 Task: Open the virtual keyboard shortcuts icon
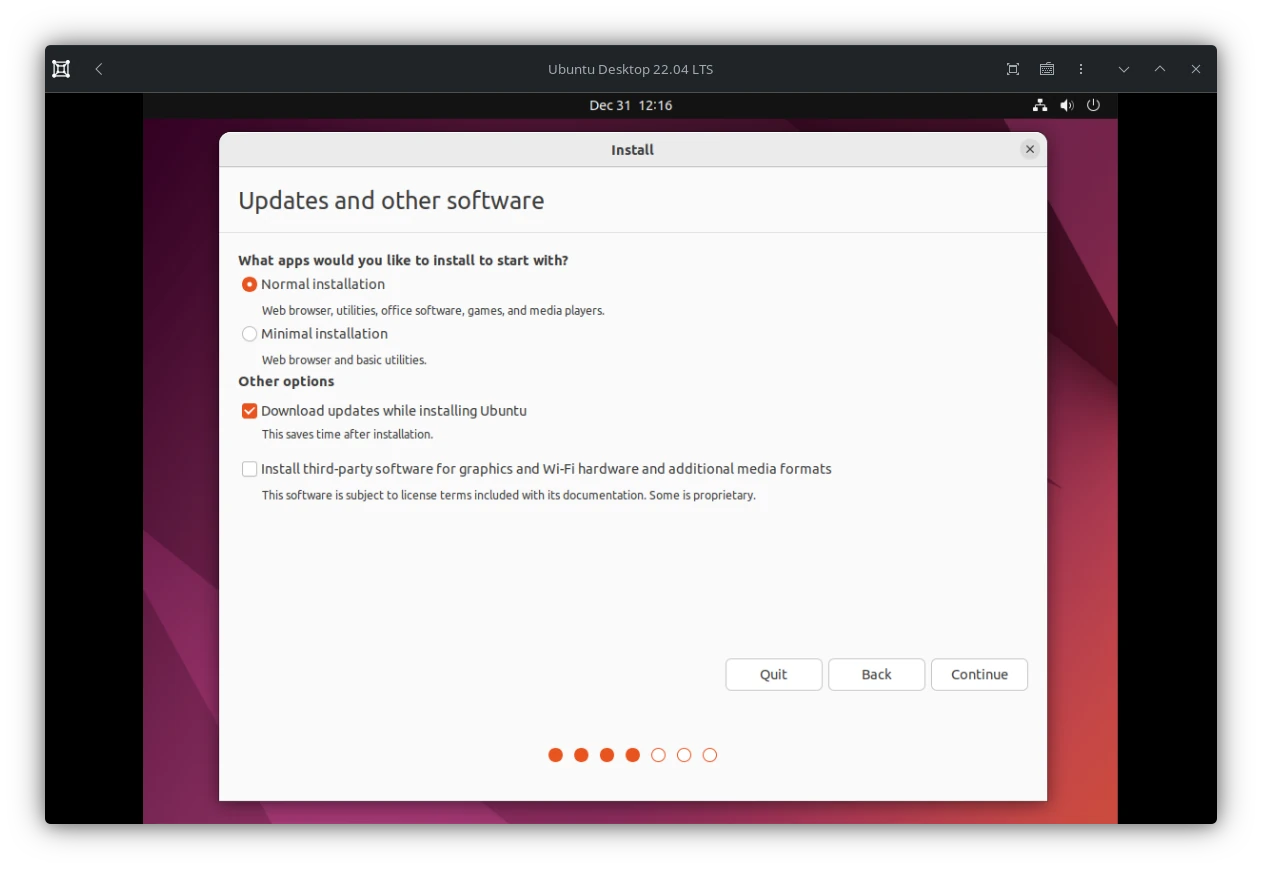1047,69
